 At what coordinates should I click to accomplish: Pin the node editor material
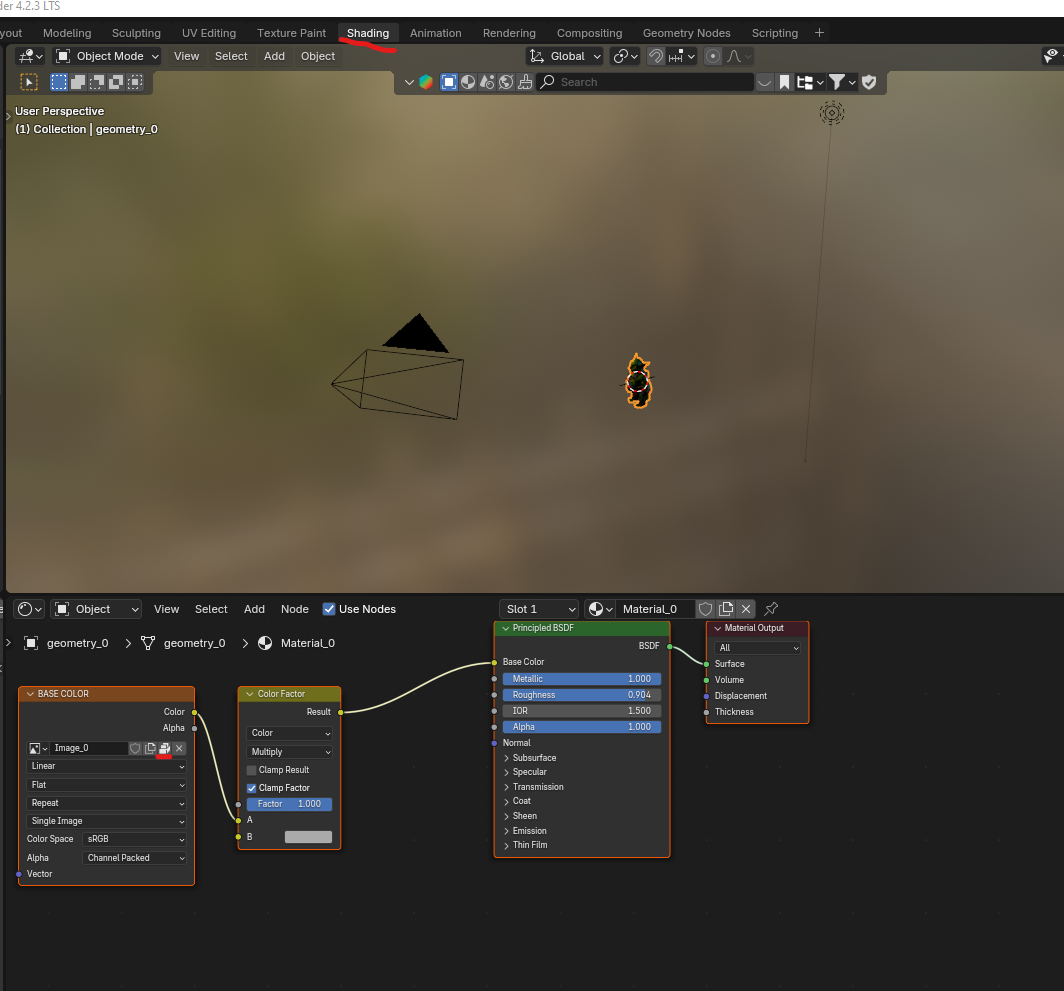click(771, 609)
